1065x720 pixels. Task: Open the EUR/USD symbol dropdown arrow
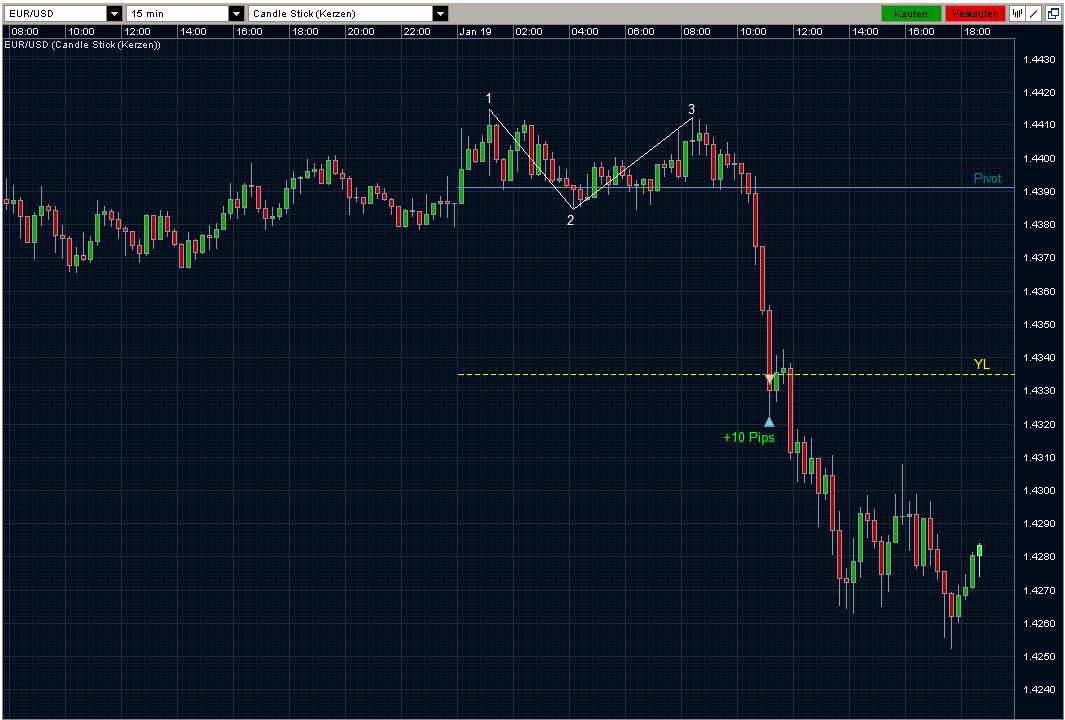point(114,14)
